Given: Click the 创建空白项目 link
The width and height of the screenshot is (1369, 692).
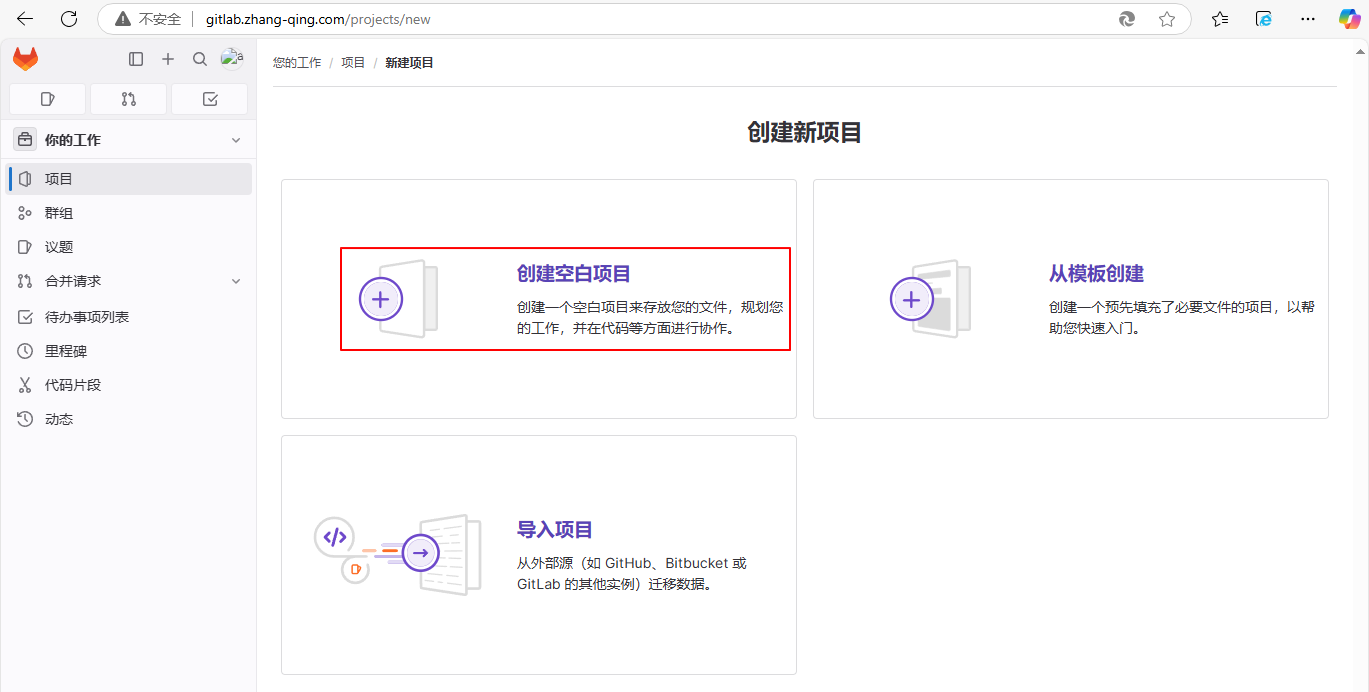Looking at the screenshot, I should coord(573,274).
